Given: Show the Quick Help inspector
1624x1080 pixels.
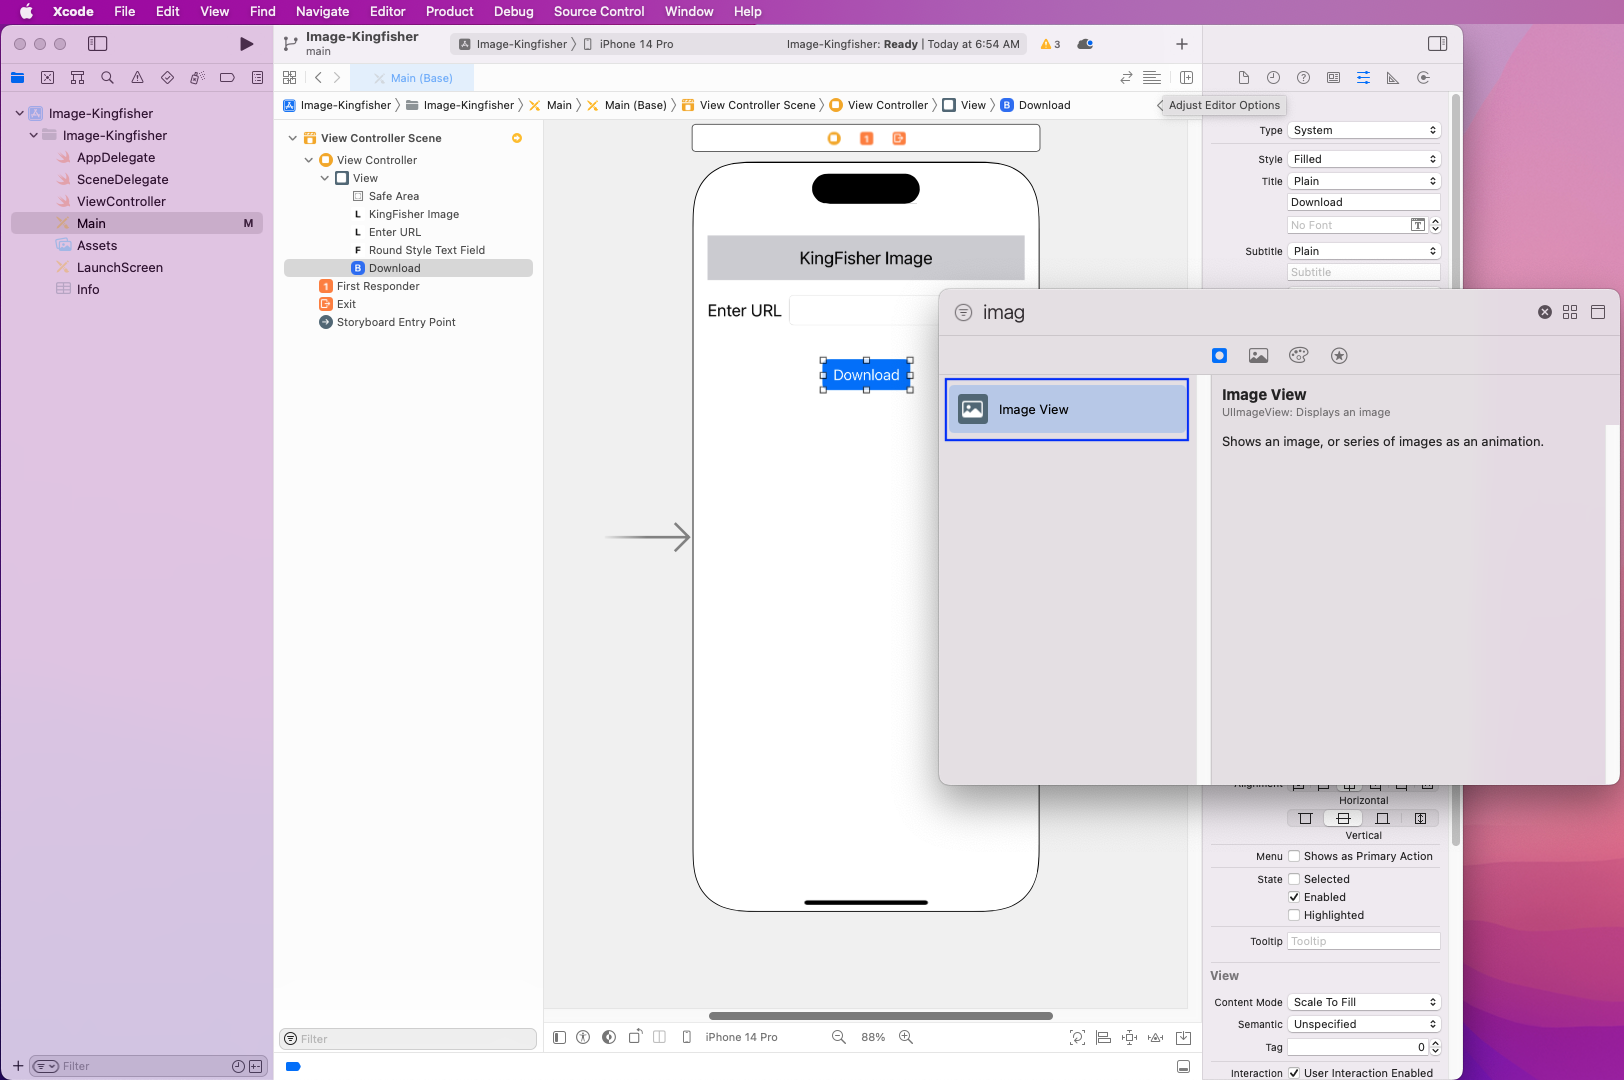Looking at the screenshot, I should click(1303, 78).
